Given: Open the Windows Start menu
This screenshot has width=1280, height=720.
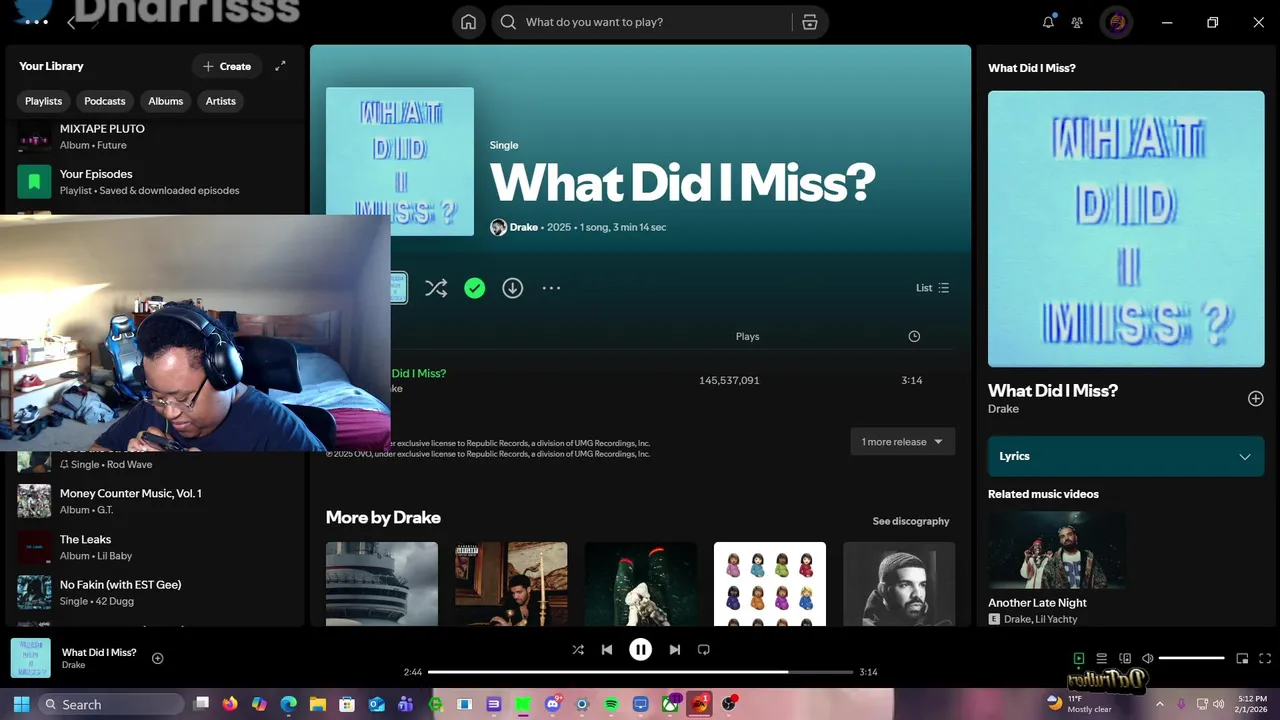Looking at the screenshot, I should [x=21, y=704].
